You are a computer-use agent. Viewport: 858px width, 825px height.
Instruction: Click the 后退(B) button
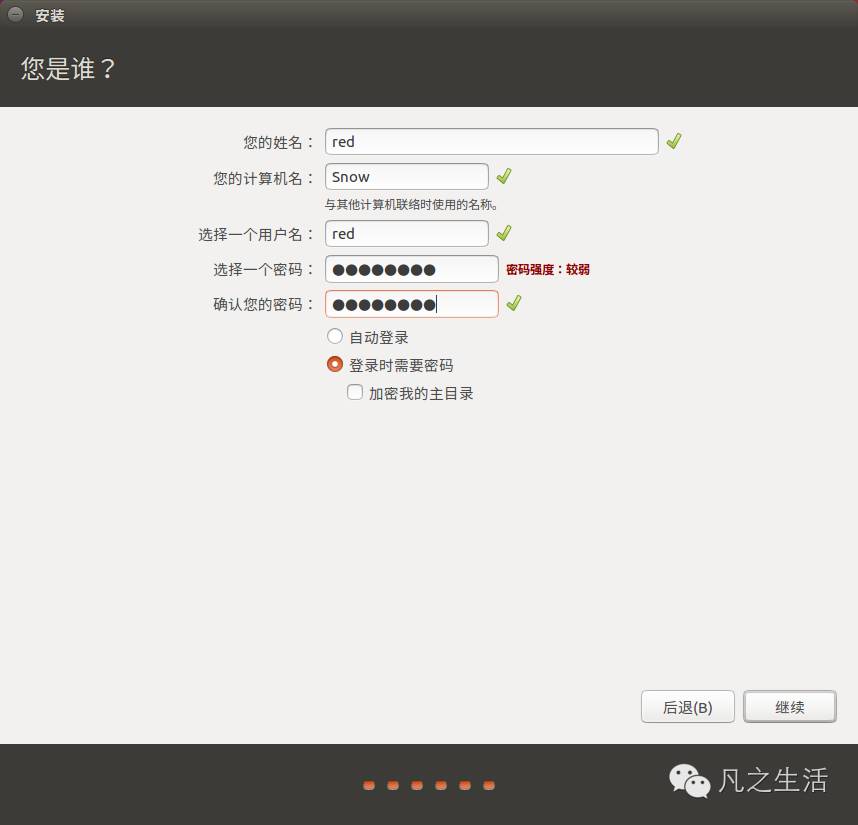coord(687,706)
